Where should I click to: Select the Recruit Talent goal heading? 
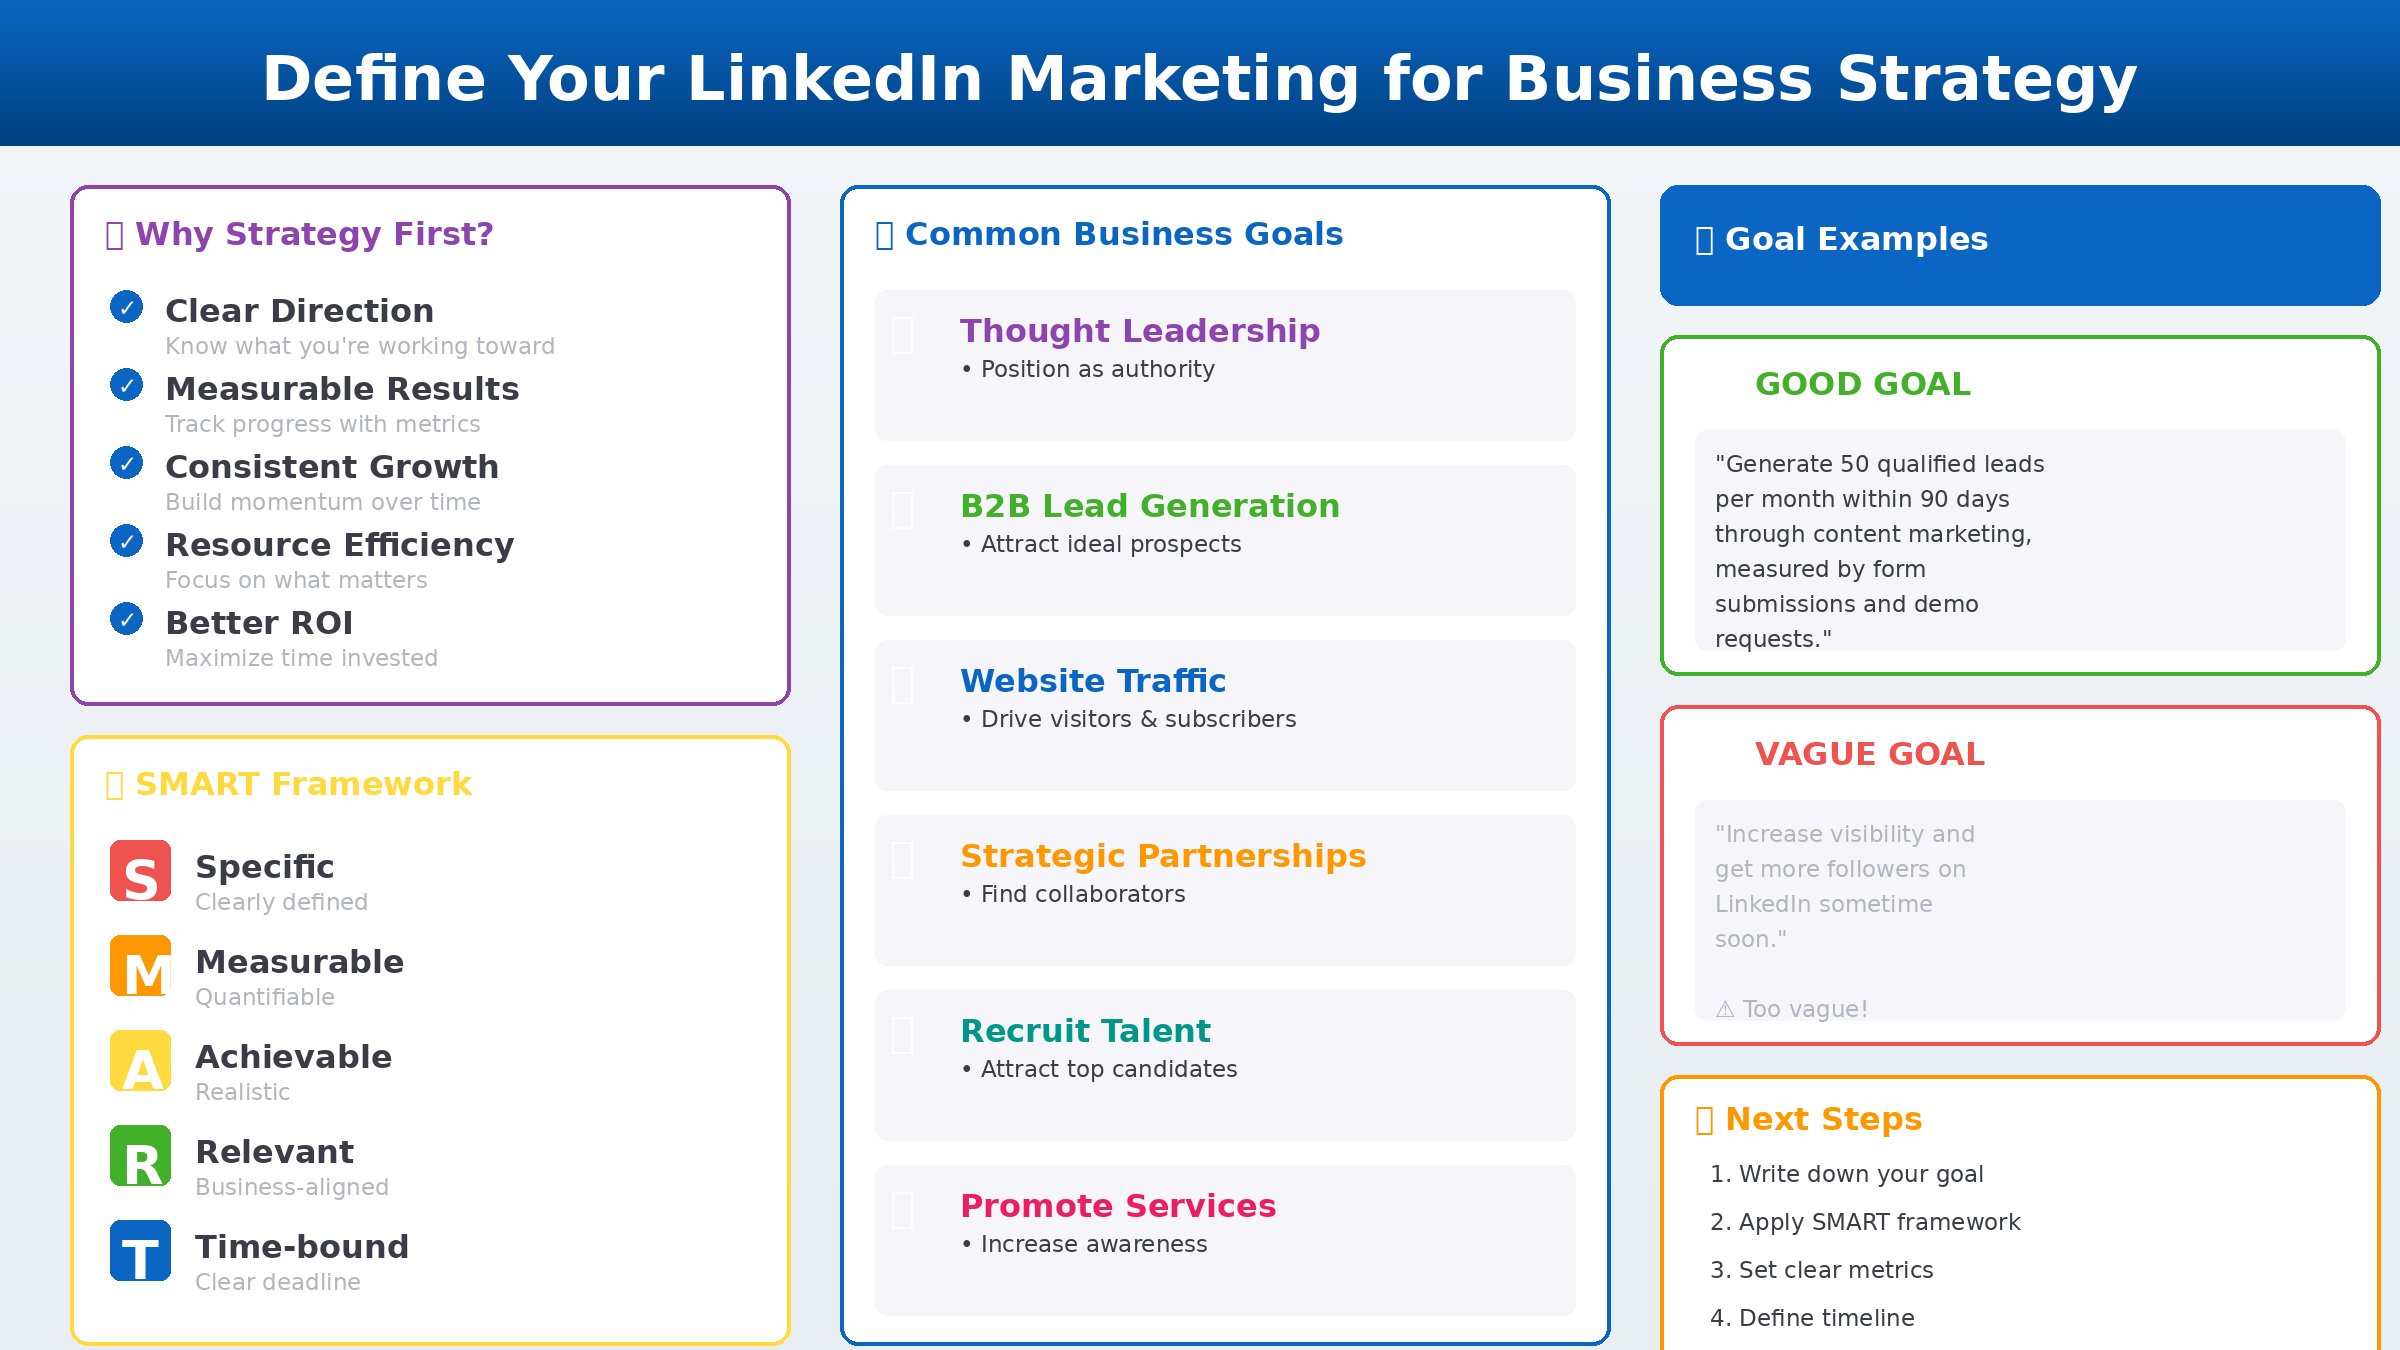tap(1085, 1031)
